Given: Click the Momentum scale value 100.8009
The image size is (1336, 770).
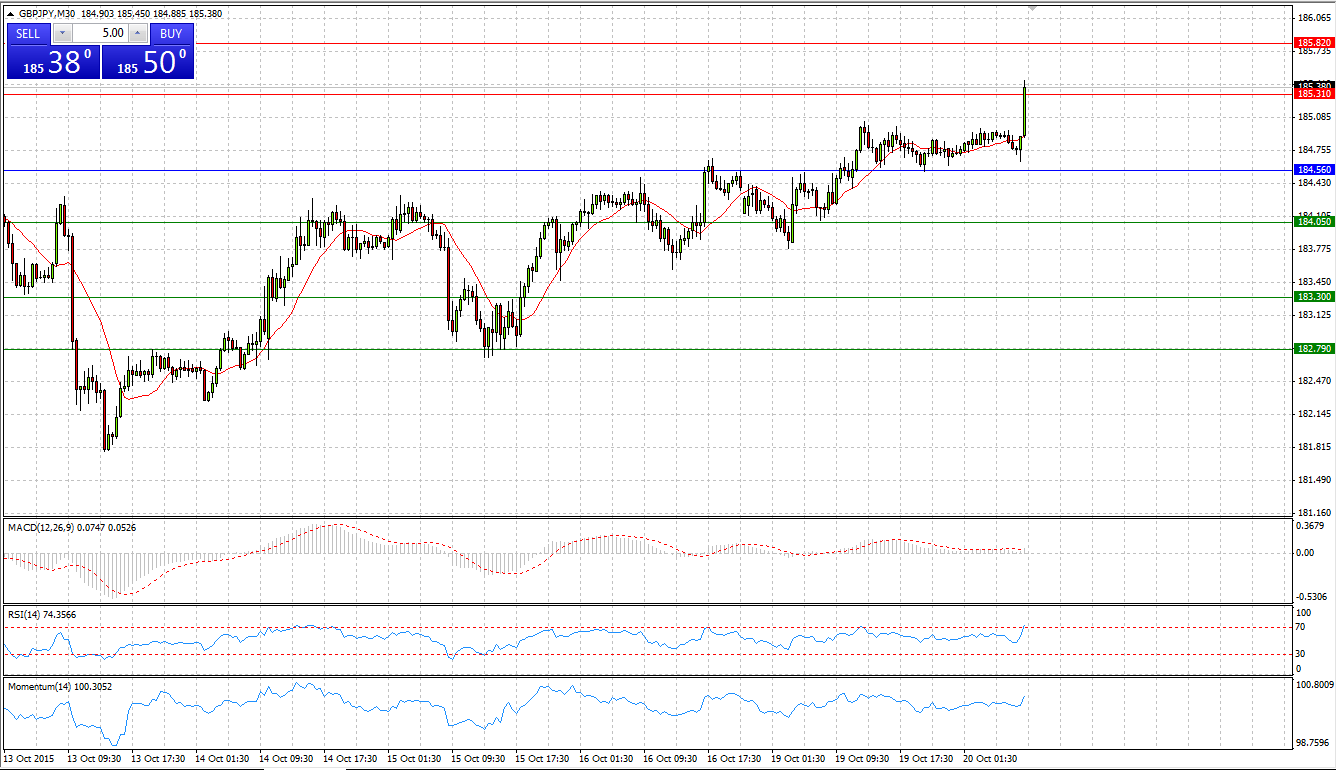Looking at the screenshot, I should [x=1314, y=685].
